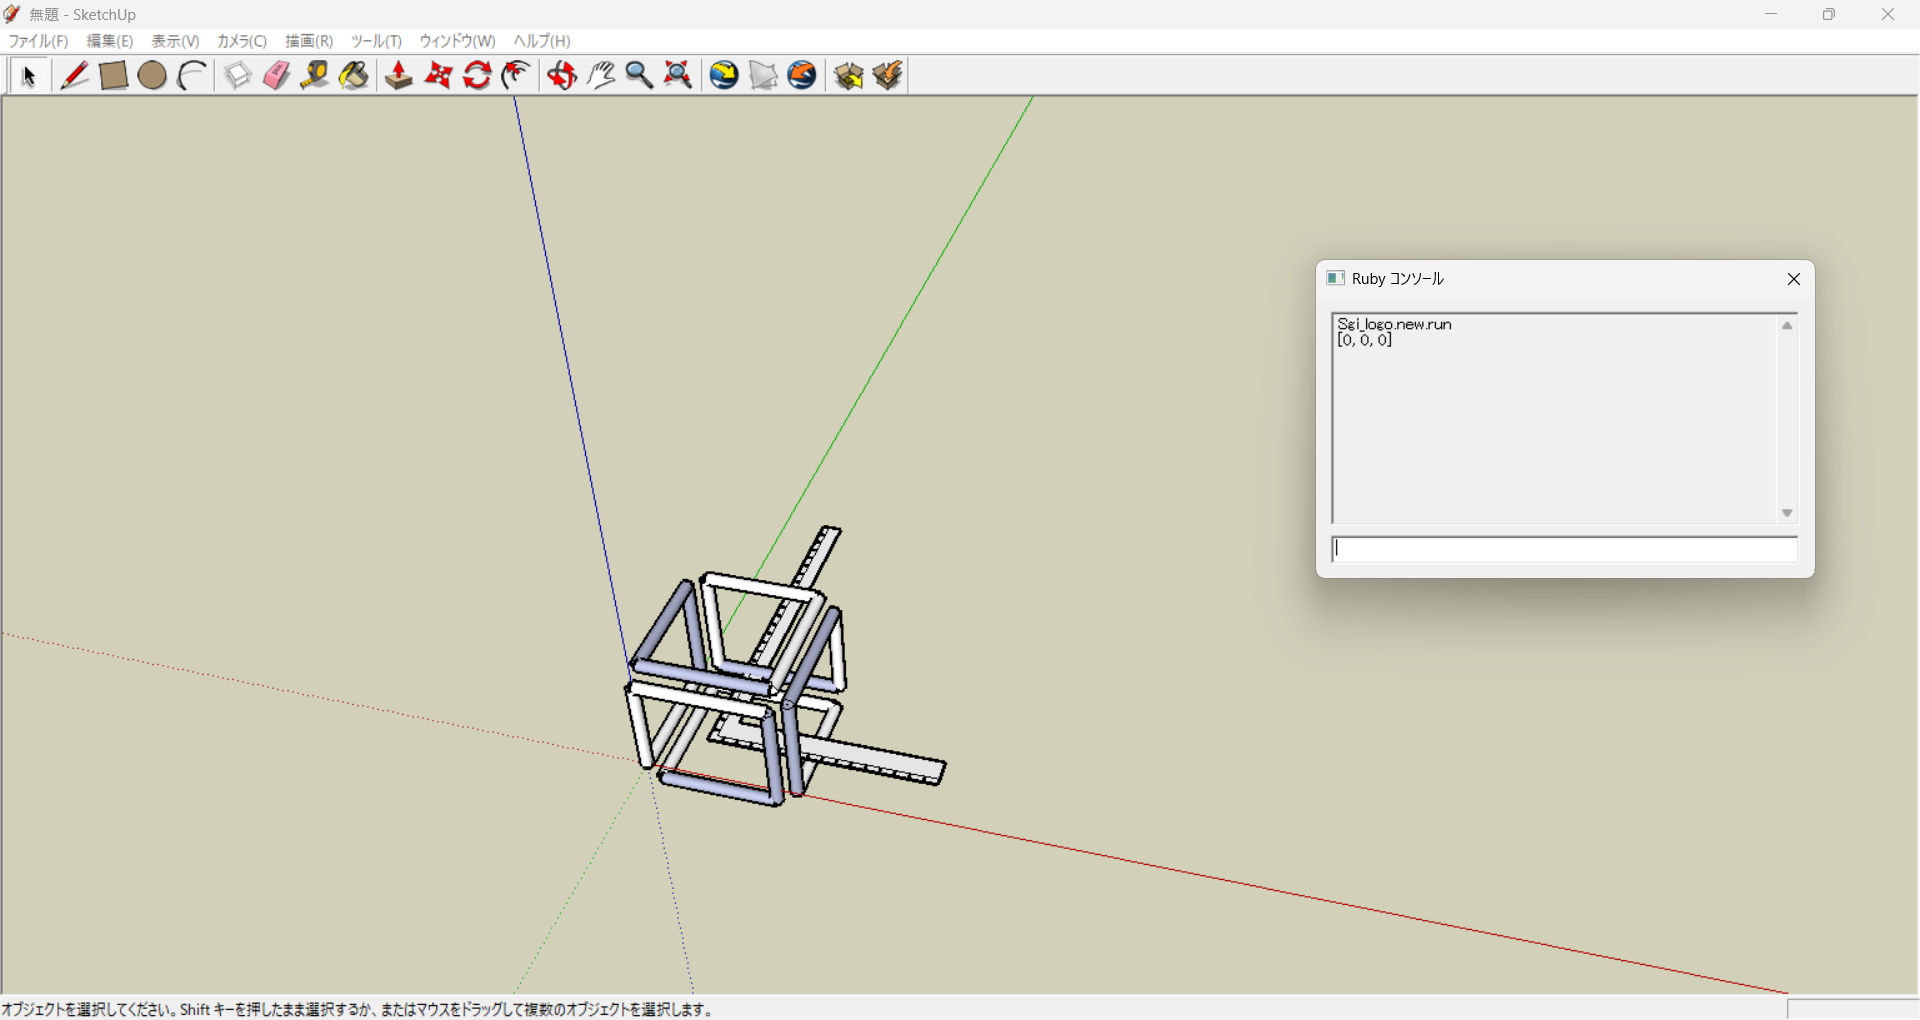The height and width of the screenshot is (1020, 1920).
Task: Open the 編集(E) menu
Action: coord(110,41)
